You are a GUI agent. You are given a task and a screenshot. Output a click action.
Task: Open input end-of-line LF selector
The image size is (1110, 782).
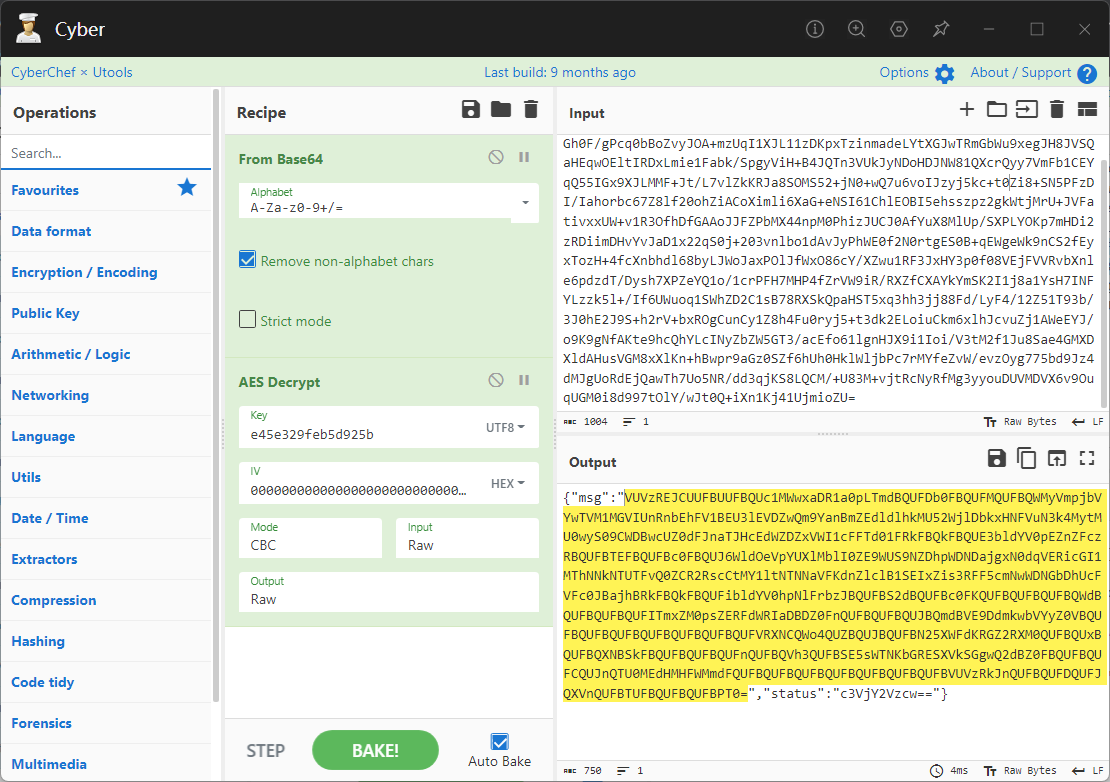1087,422
